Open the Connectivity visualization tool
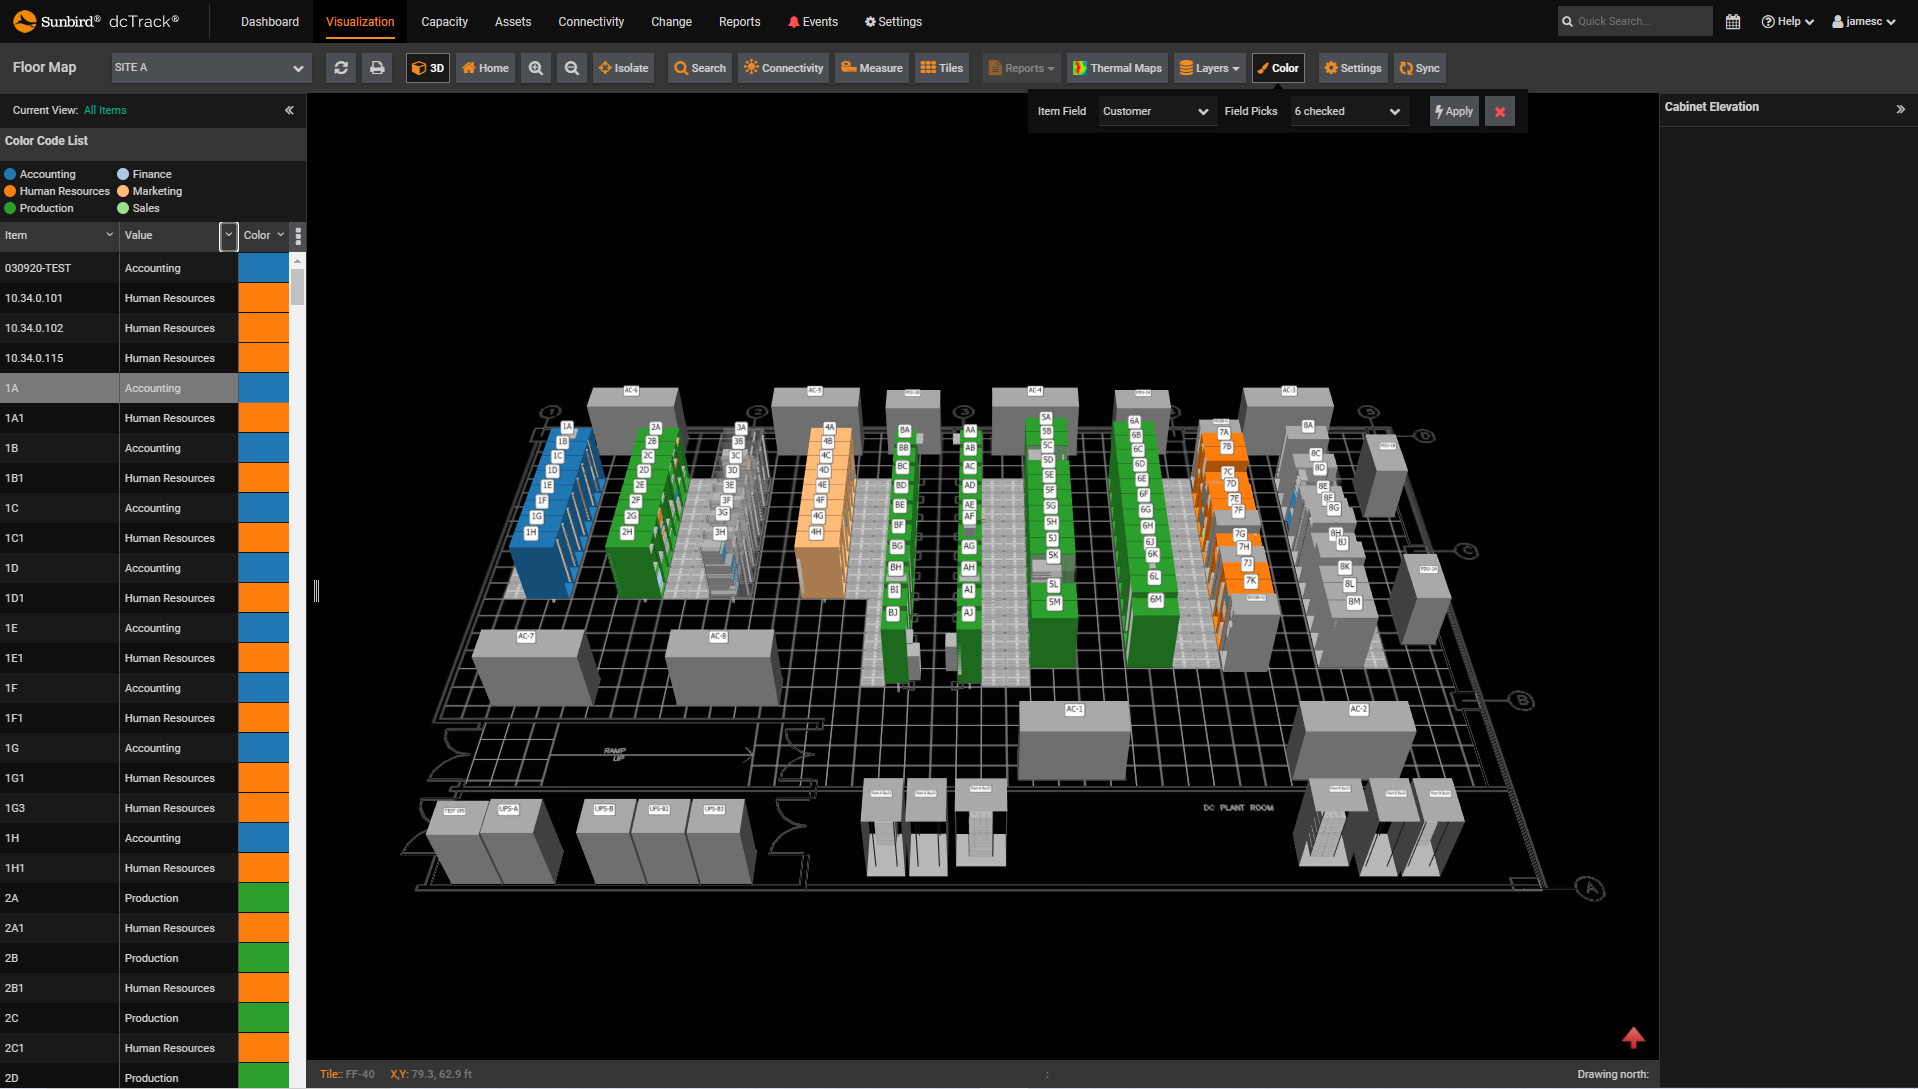 (x=783, y=68)
